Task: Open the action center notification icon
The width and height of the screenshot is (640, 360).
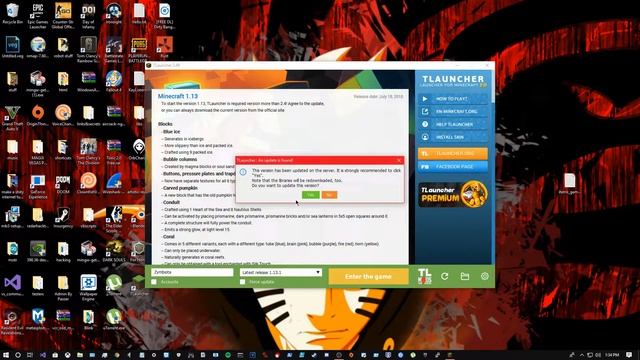Action: pyautogui.click(x=629, y=355)
